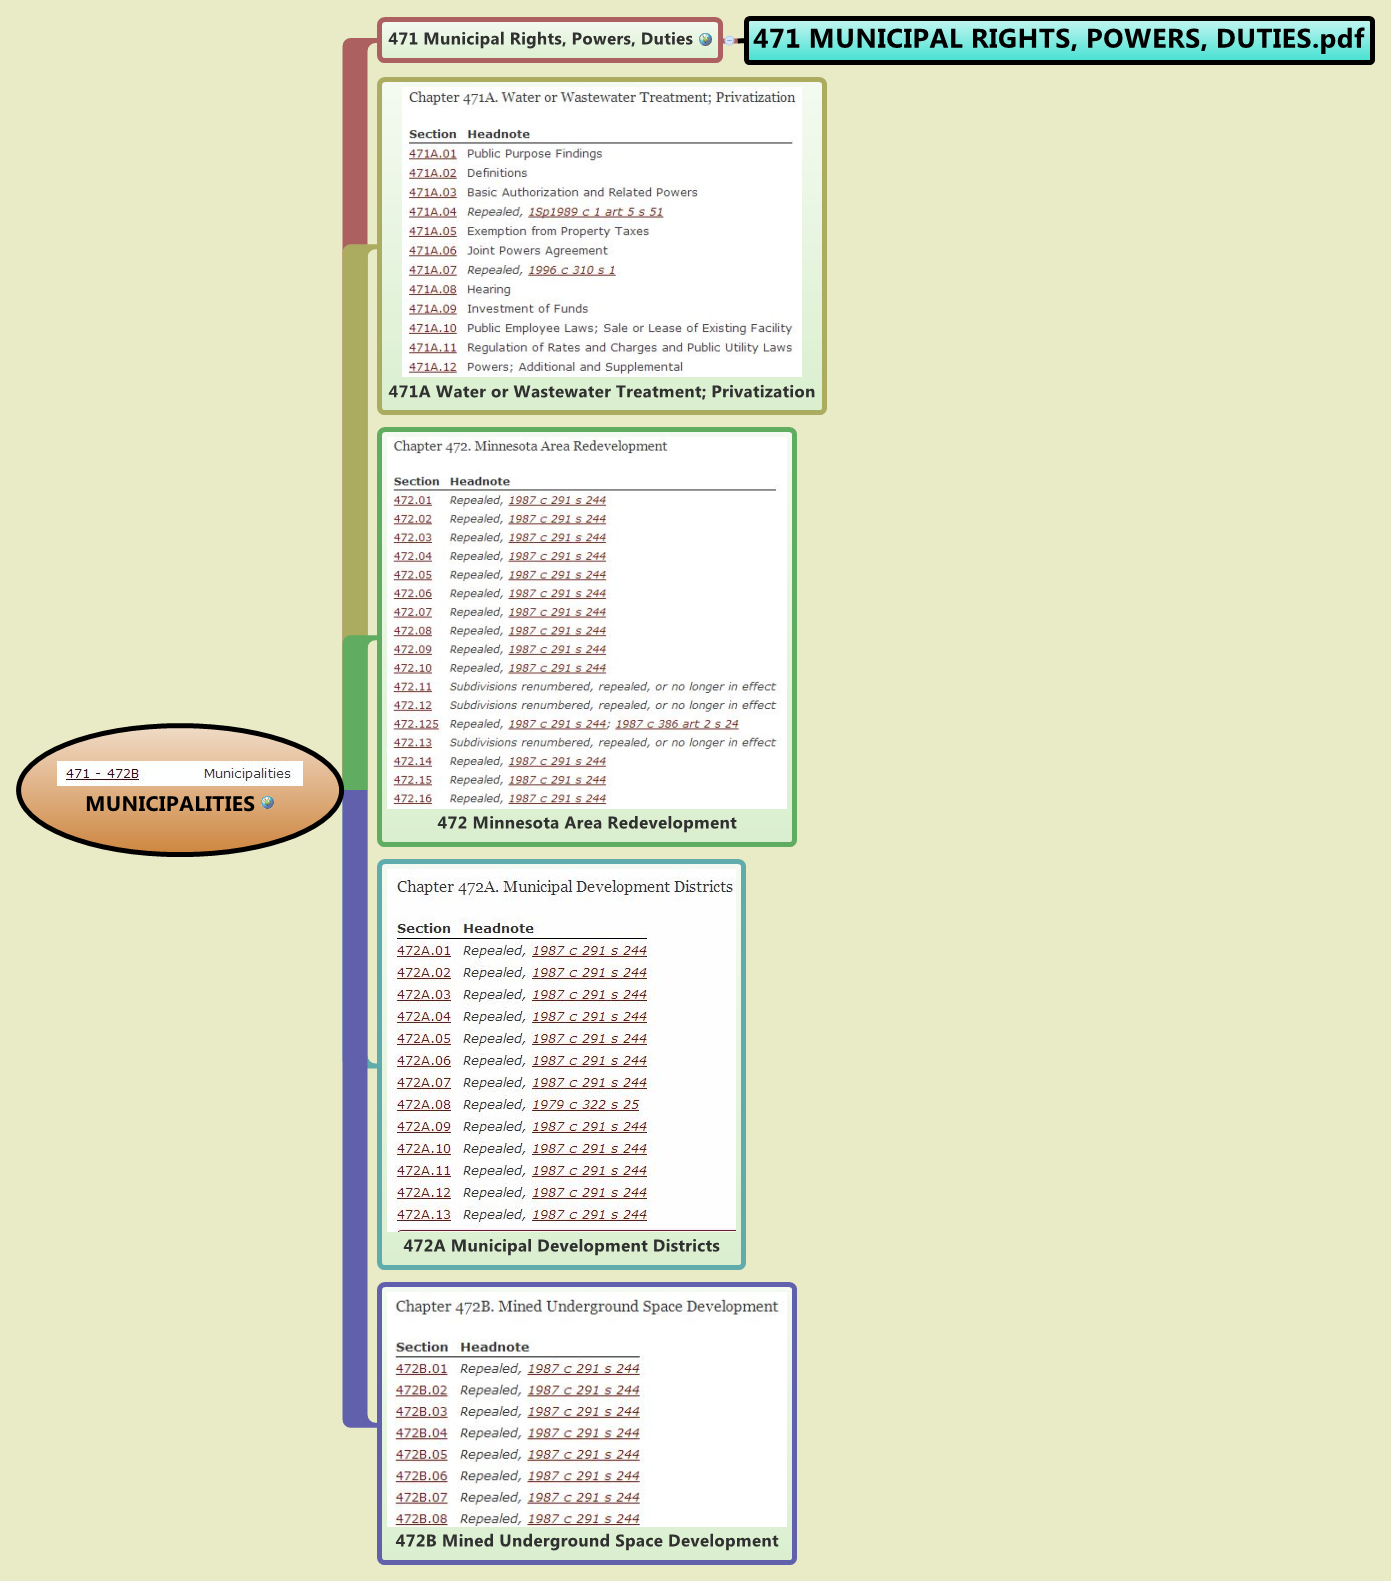The height and width of the screenshot is (1581, 1391).
Task: Open the 1979 c 322 s 25 link
Action: click(585, 1105)
